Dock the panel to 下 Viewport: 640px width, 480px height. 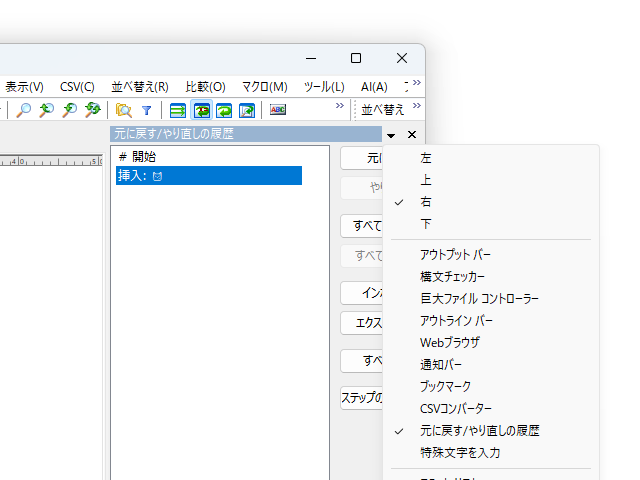pyautogui.click(x=491, y=224)
